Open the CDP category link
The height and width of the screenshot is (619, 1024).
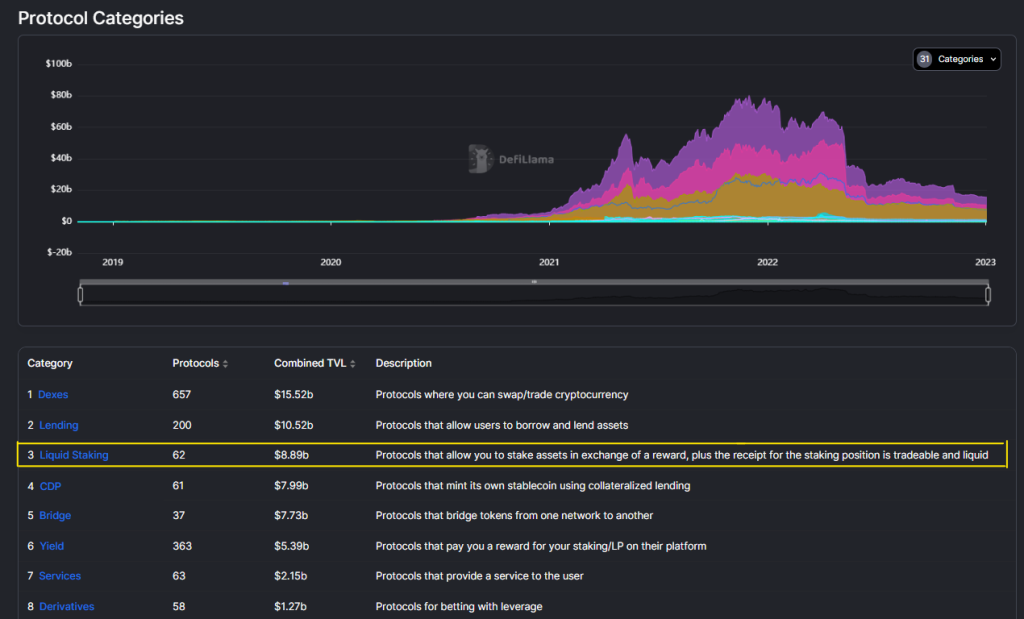[50, 486]
